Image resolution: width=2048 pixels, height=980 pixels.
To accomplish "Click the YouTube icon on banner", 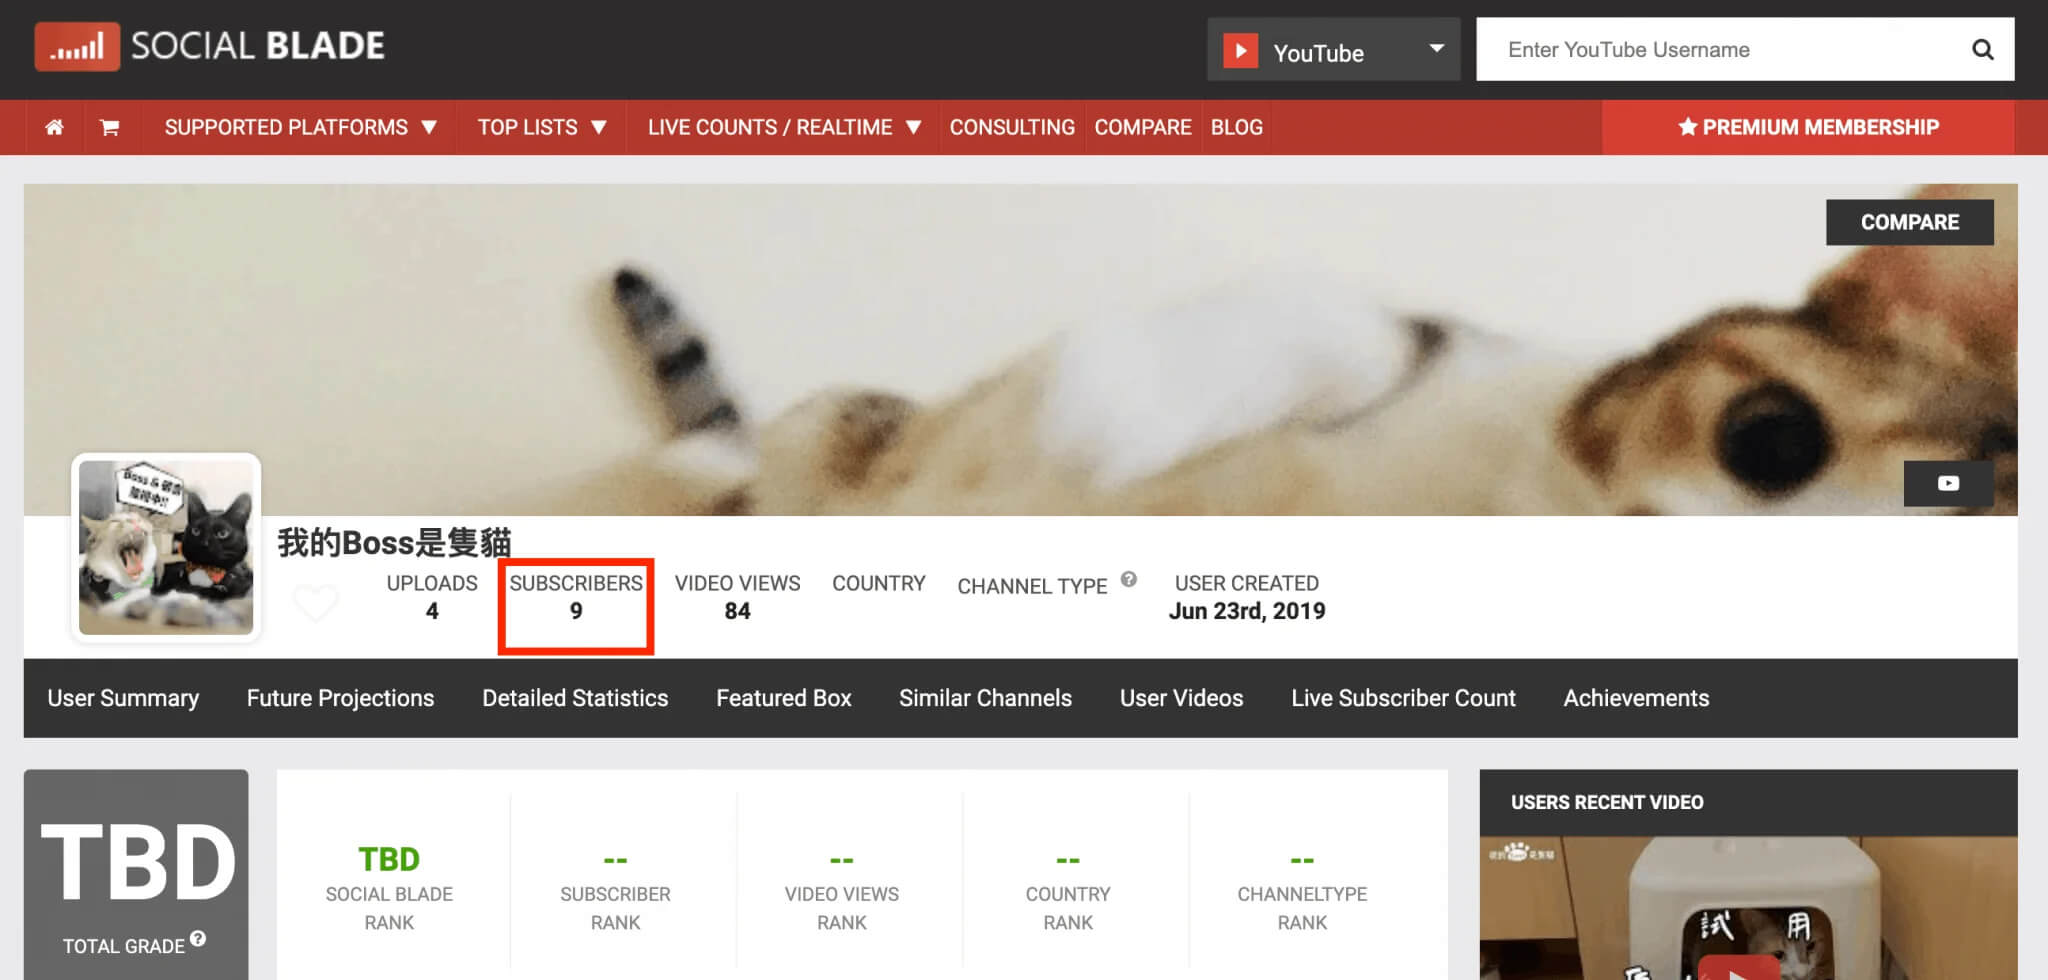I will pos(1947,483).
